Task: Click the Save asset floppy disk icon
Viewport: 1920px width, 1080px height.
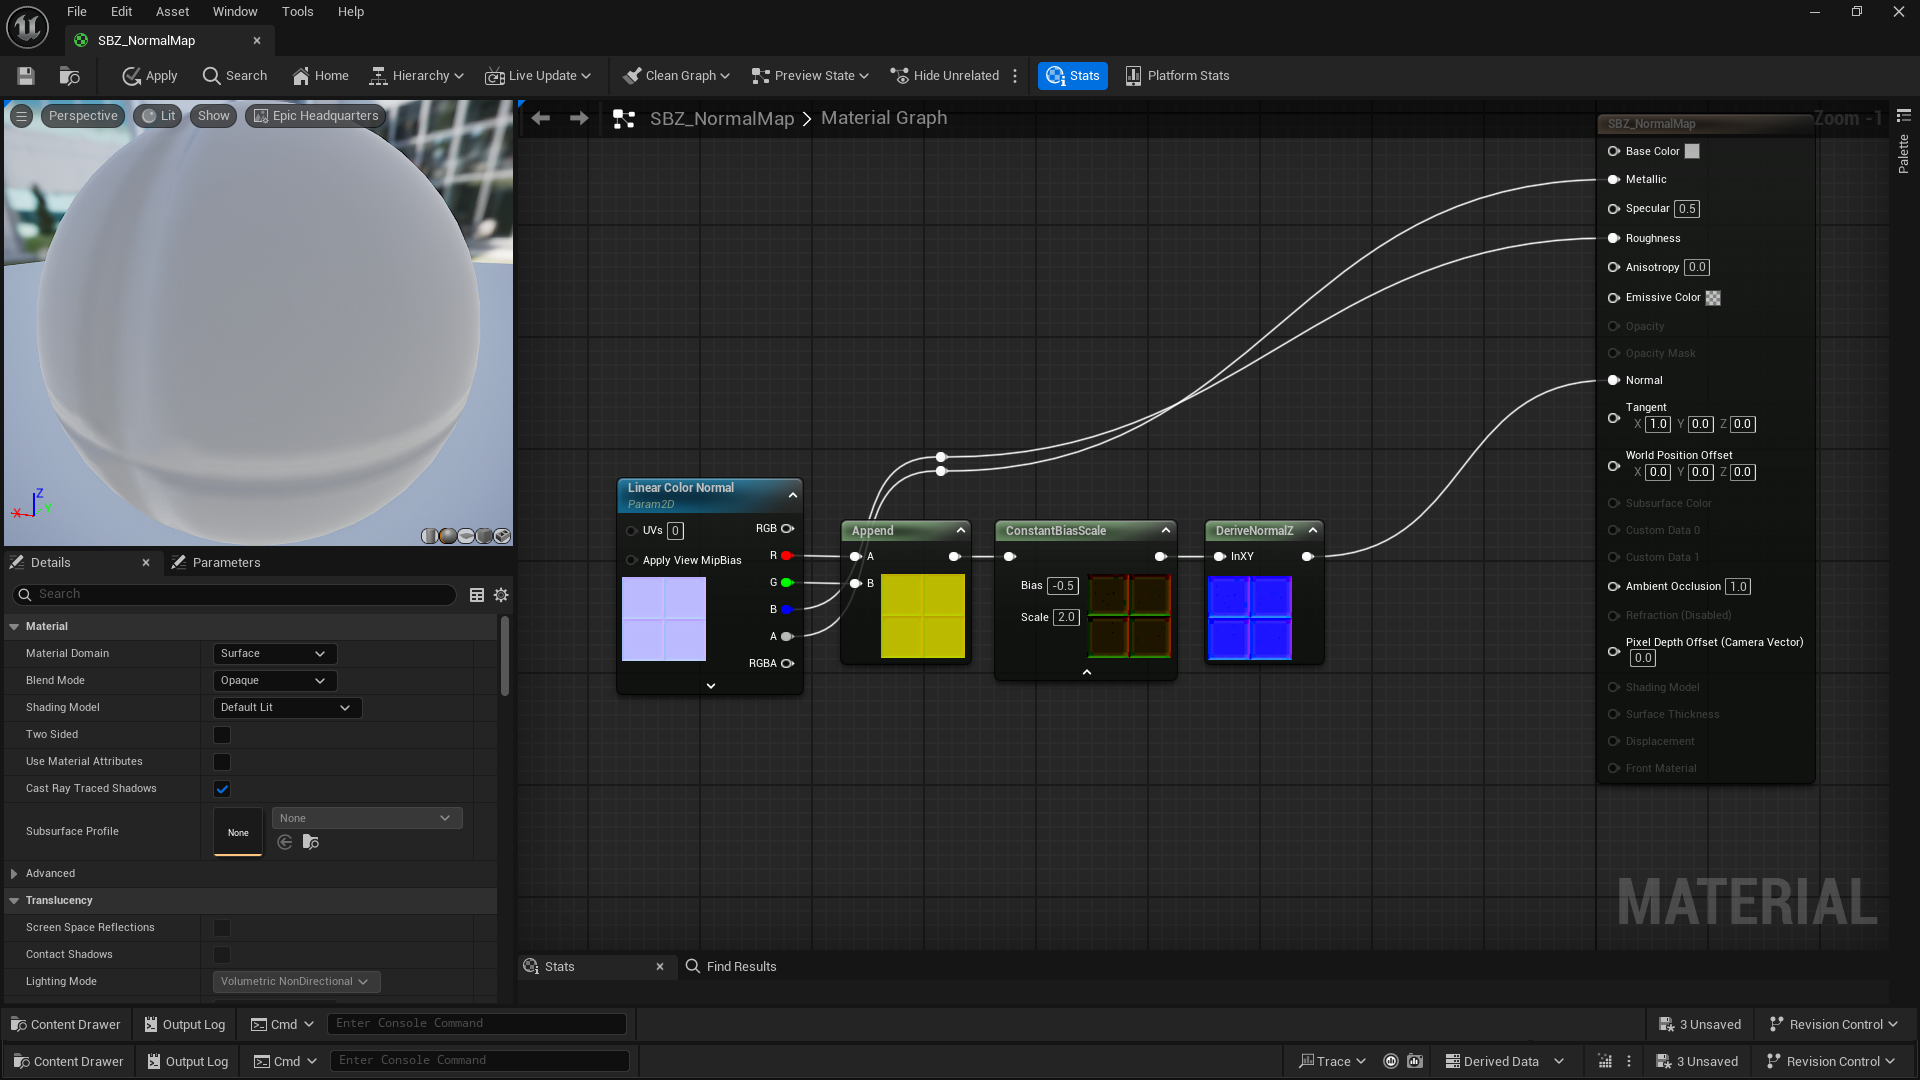Action: click(26, 76)
